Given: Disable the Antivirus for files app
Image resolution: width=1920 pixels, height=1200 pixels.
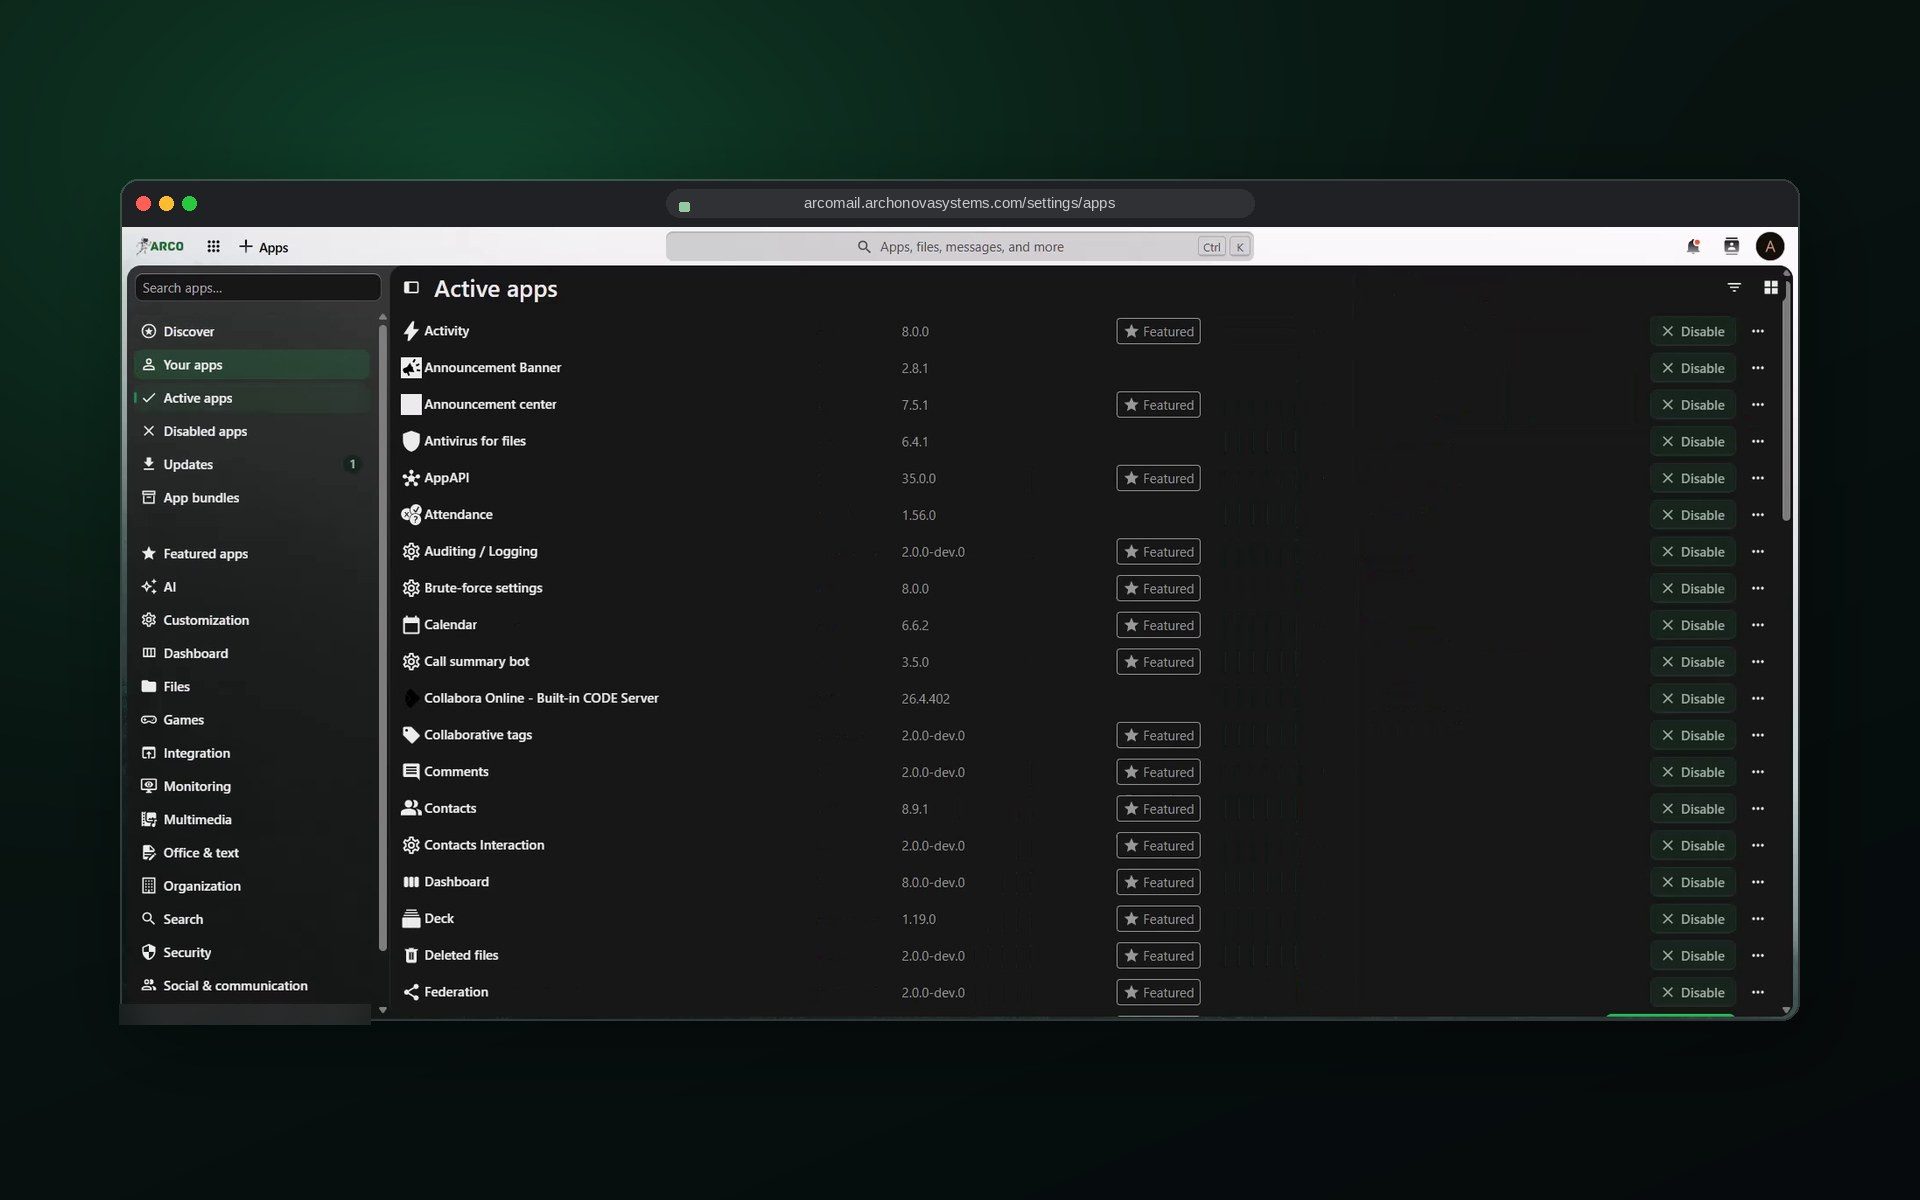Looking at the screenshot, I should click(1693, 441).
